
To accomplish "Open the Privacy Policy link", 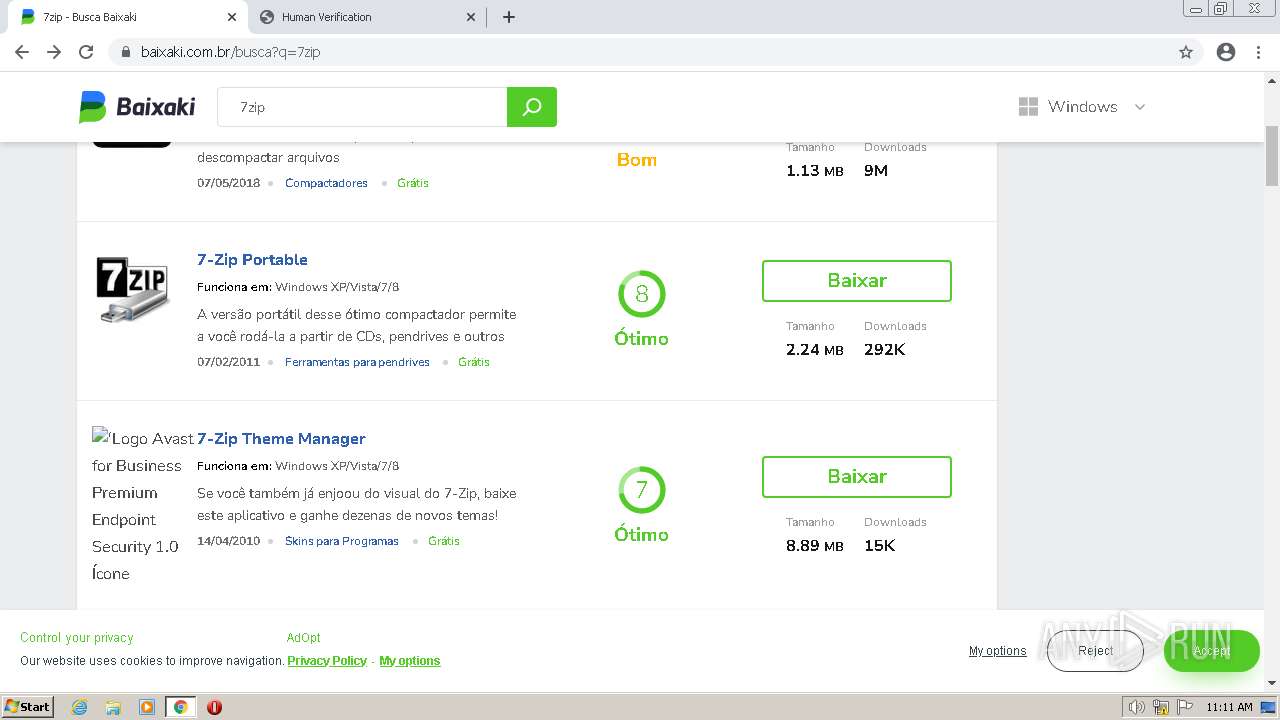I will [327, 661].
